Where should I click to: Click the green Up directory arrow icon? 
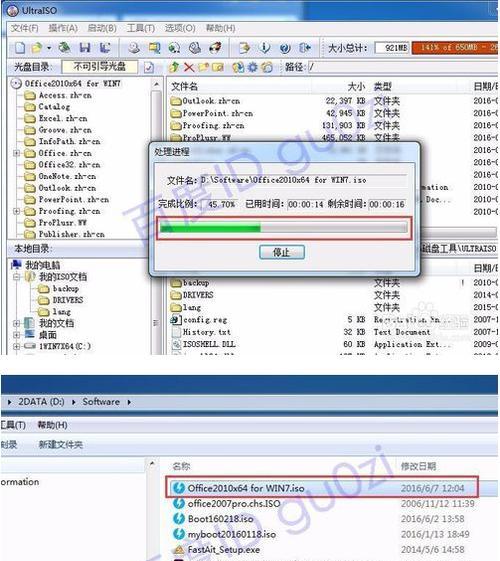coord(175,67)
